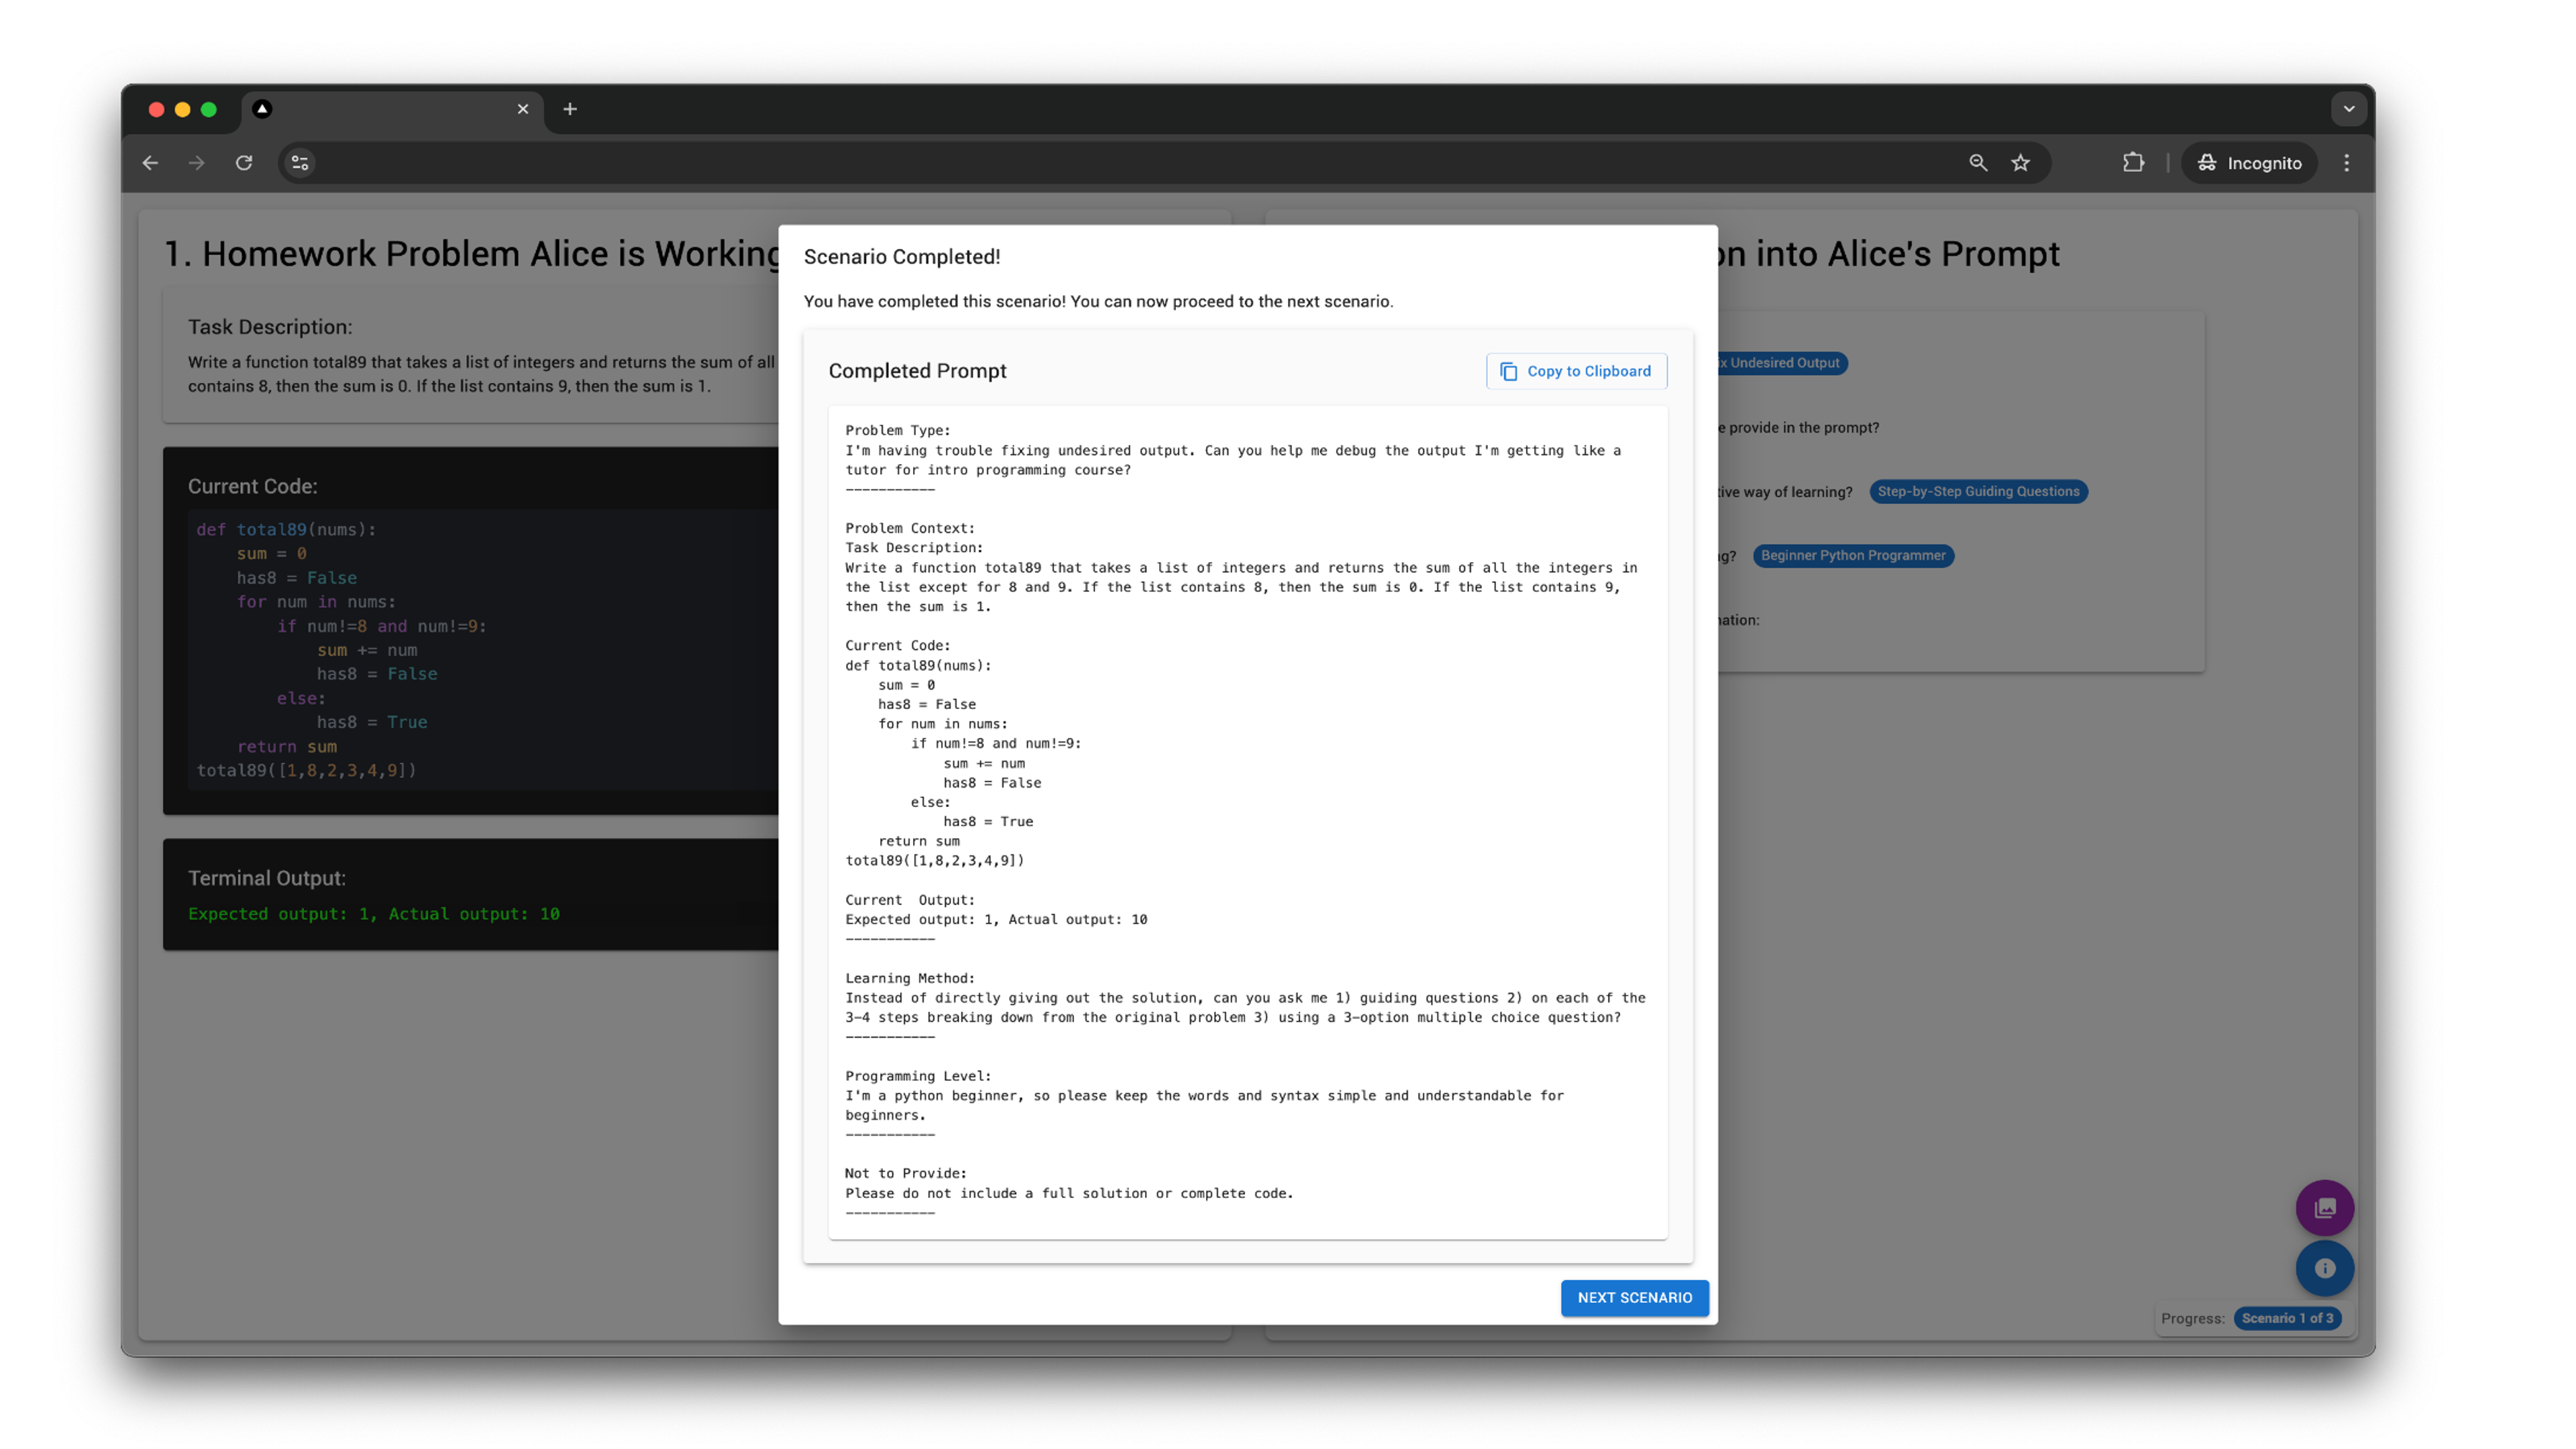Expand the tab search chevron dropdown
Image resolution: width=2576 pixels, height=1449 pixels.
(2348, 109)
